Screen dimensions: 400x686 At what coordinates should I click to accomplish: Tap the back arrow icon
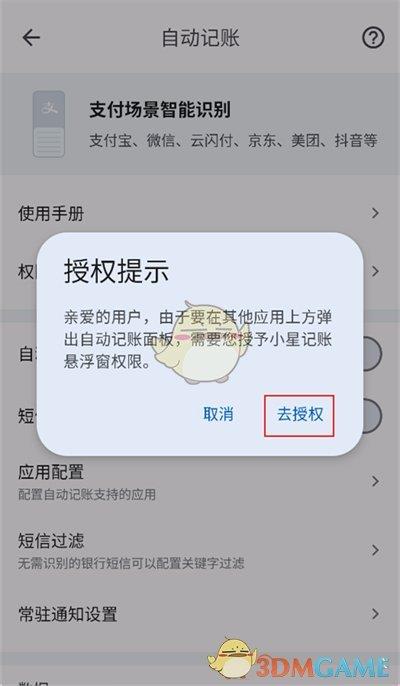click(31, 38)
